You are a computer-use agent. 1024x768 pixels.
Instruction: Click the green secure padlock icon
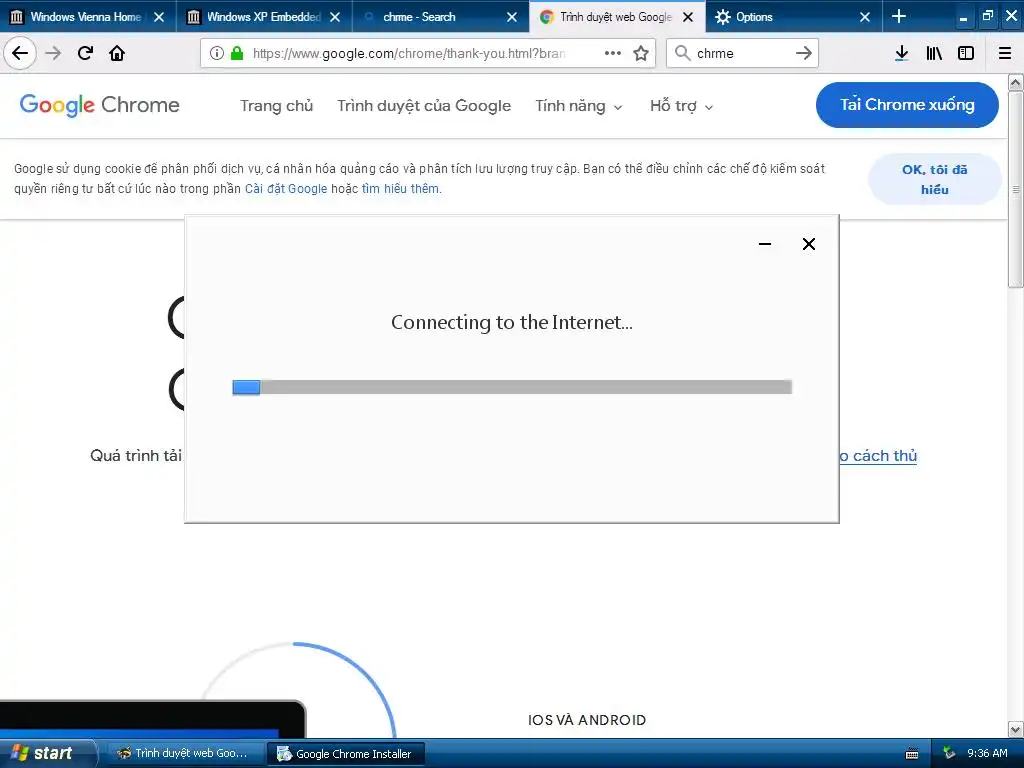pos(237,53)
